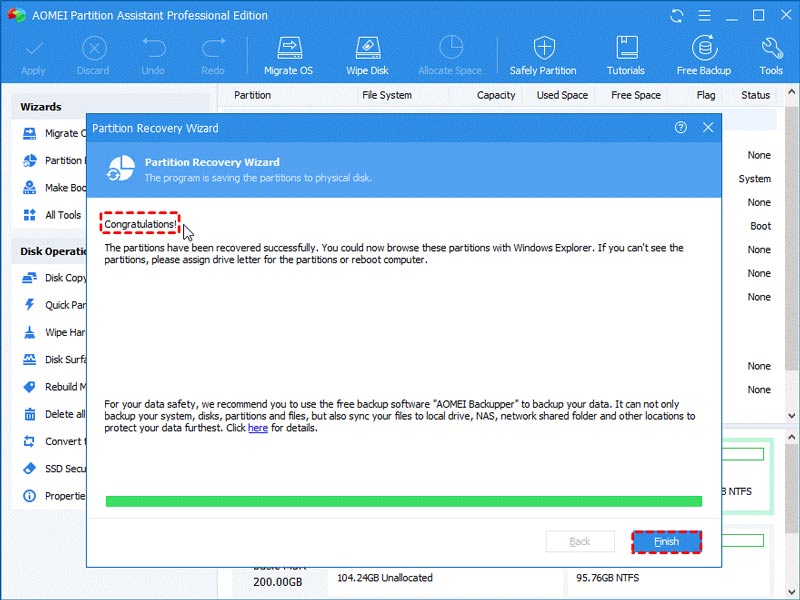The width and height of the screenshot is (800, 600).
Task: Open the hamburger menu in title bar
Action: click(705, 16)
